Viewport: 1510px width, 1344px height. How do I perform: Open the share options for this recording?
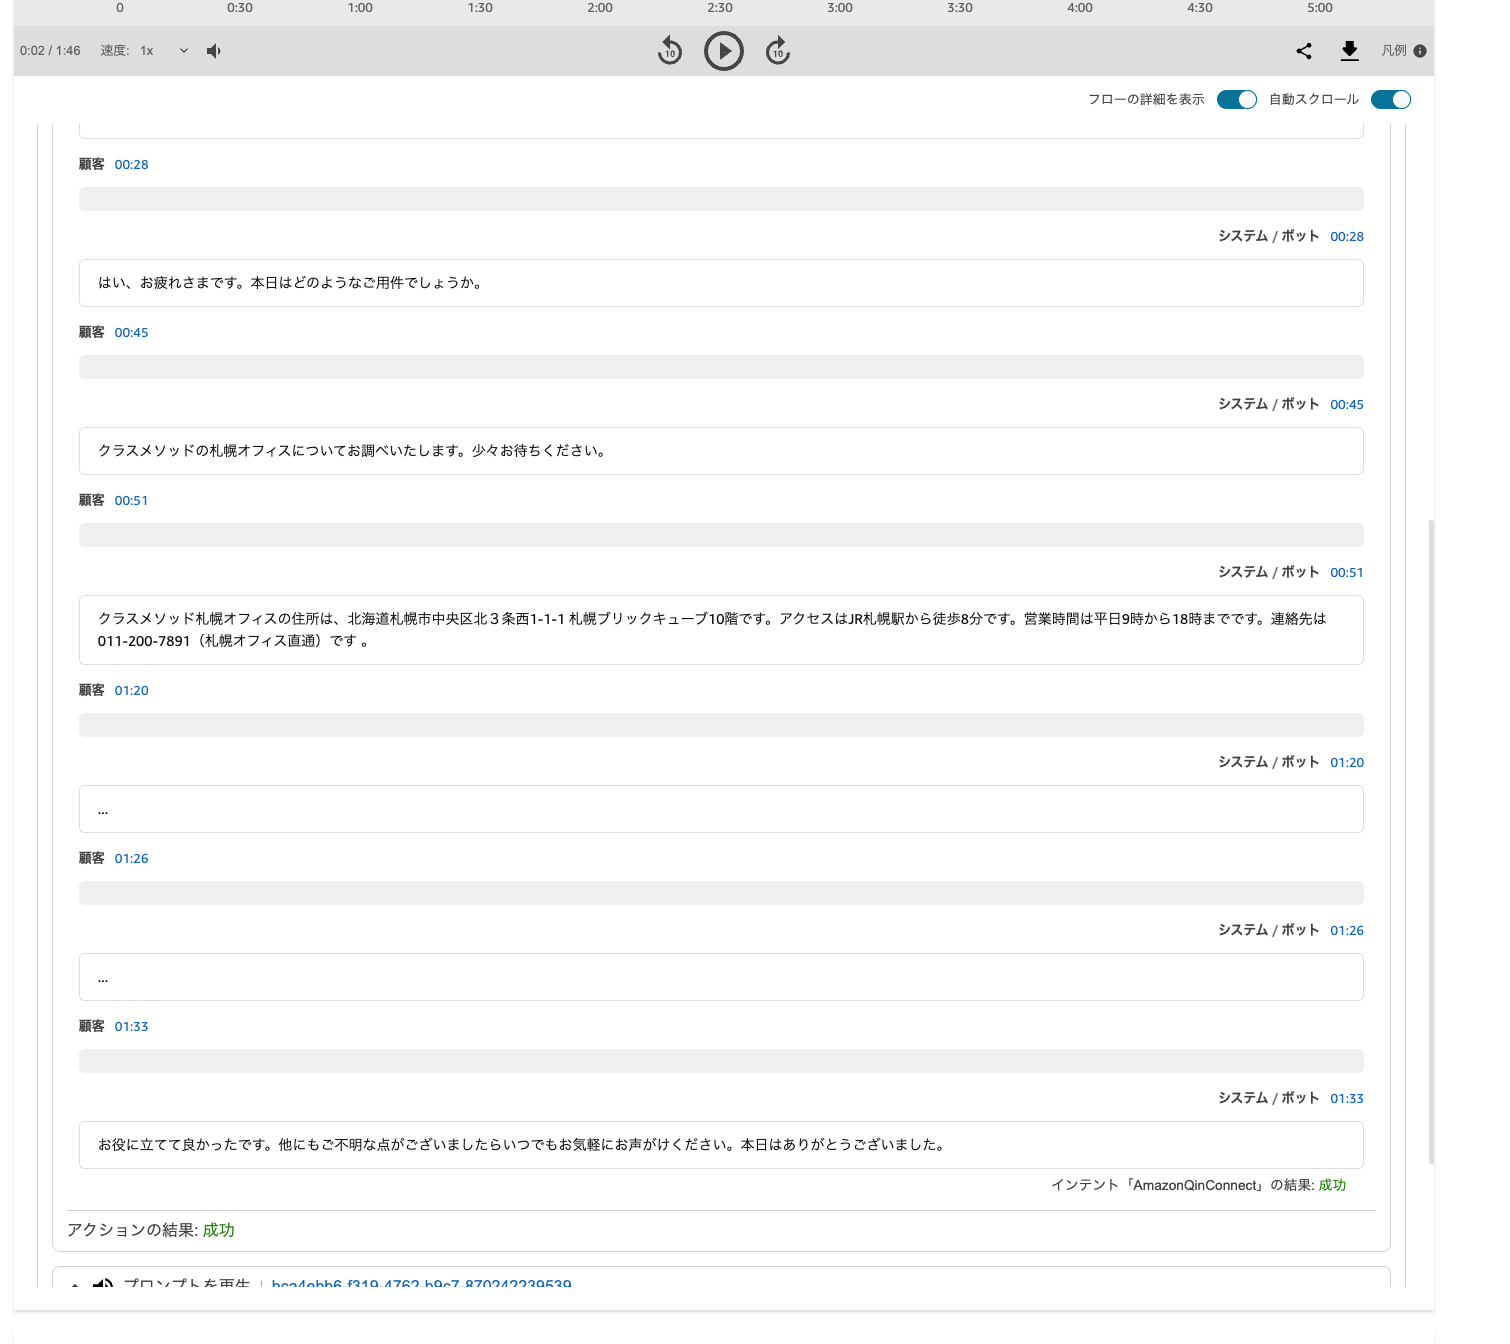pos(1303,50)
